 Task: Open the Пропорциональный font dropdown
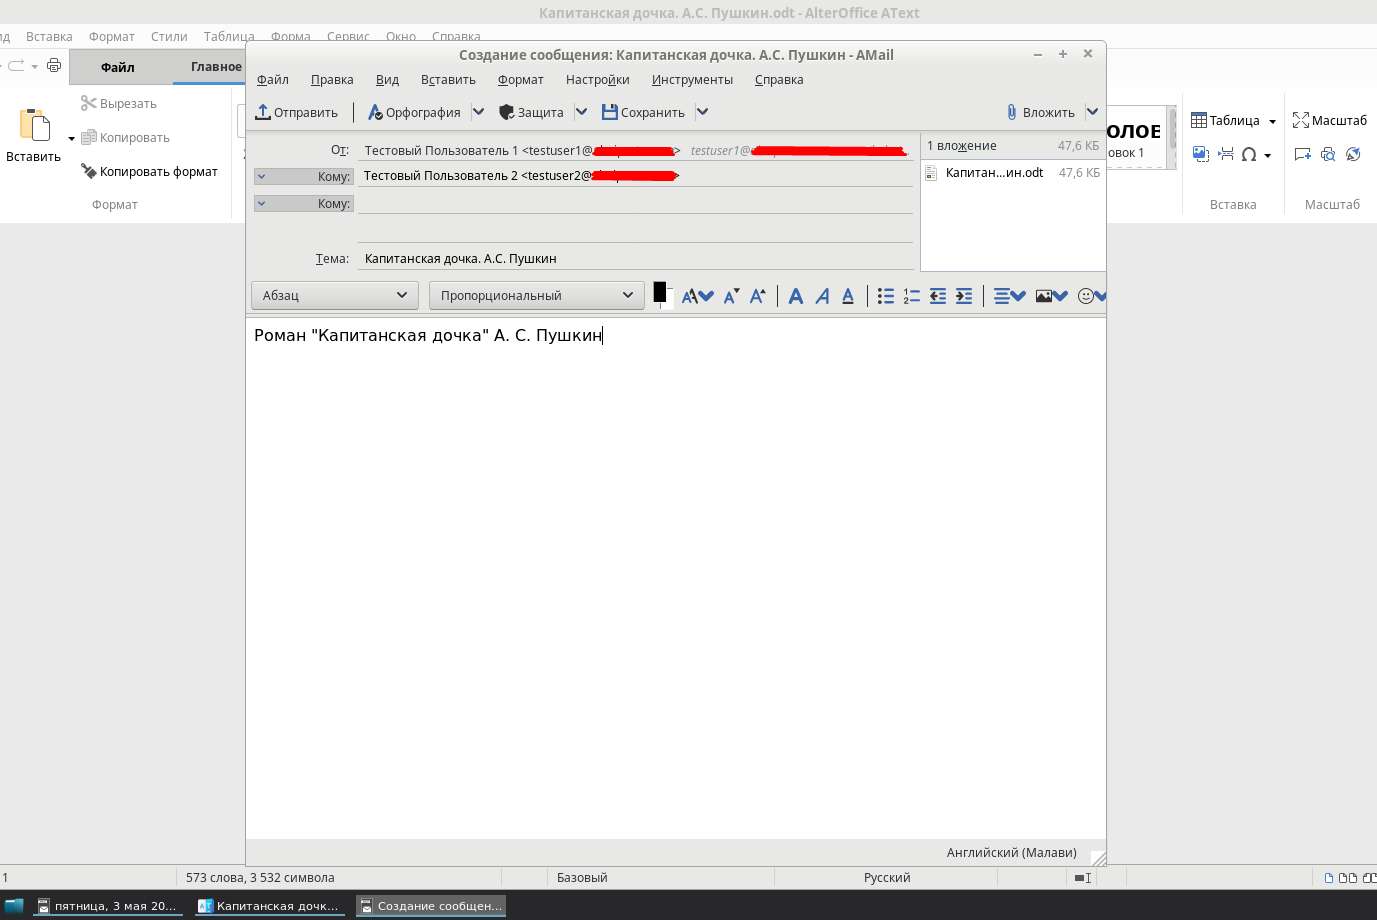click(x=536, y=295)
